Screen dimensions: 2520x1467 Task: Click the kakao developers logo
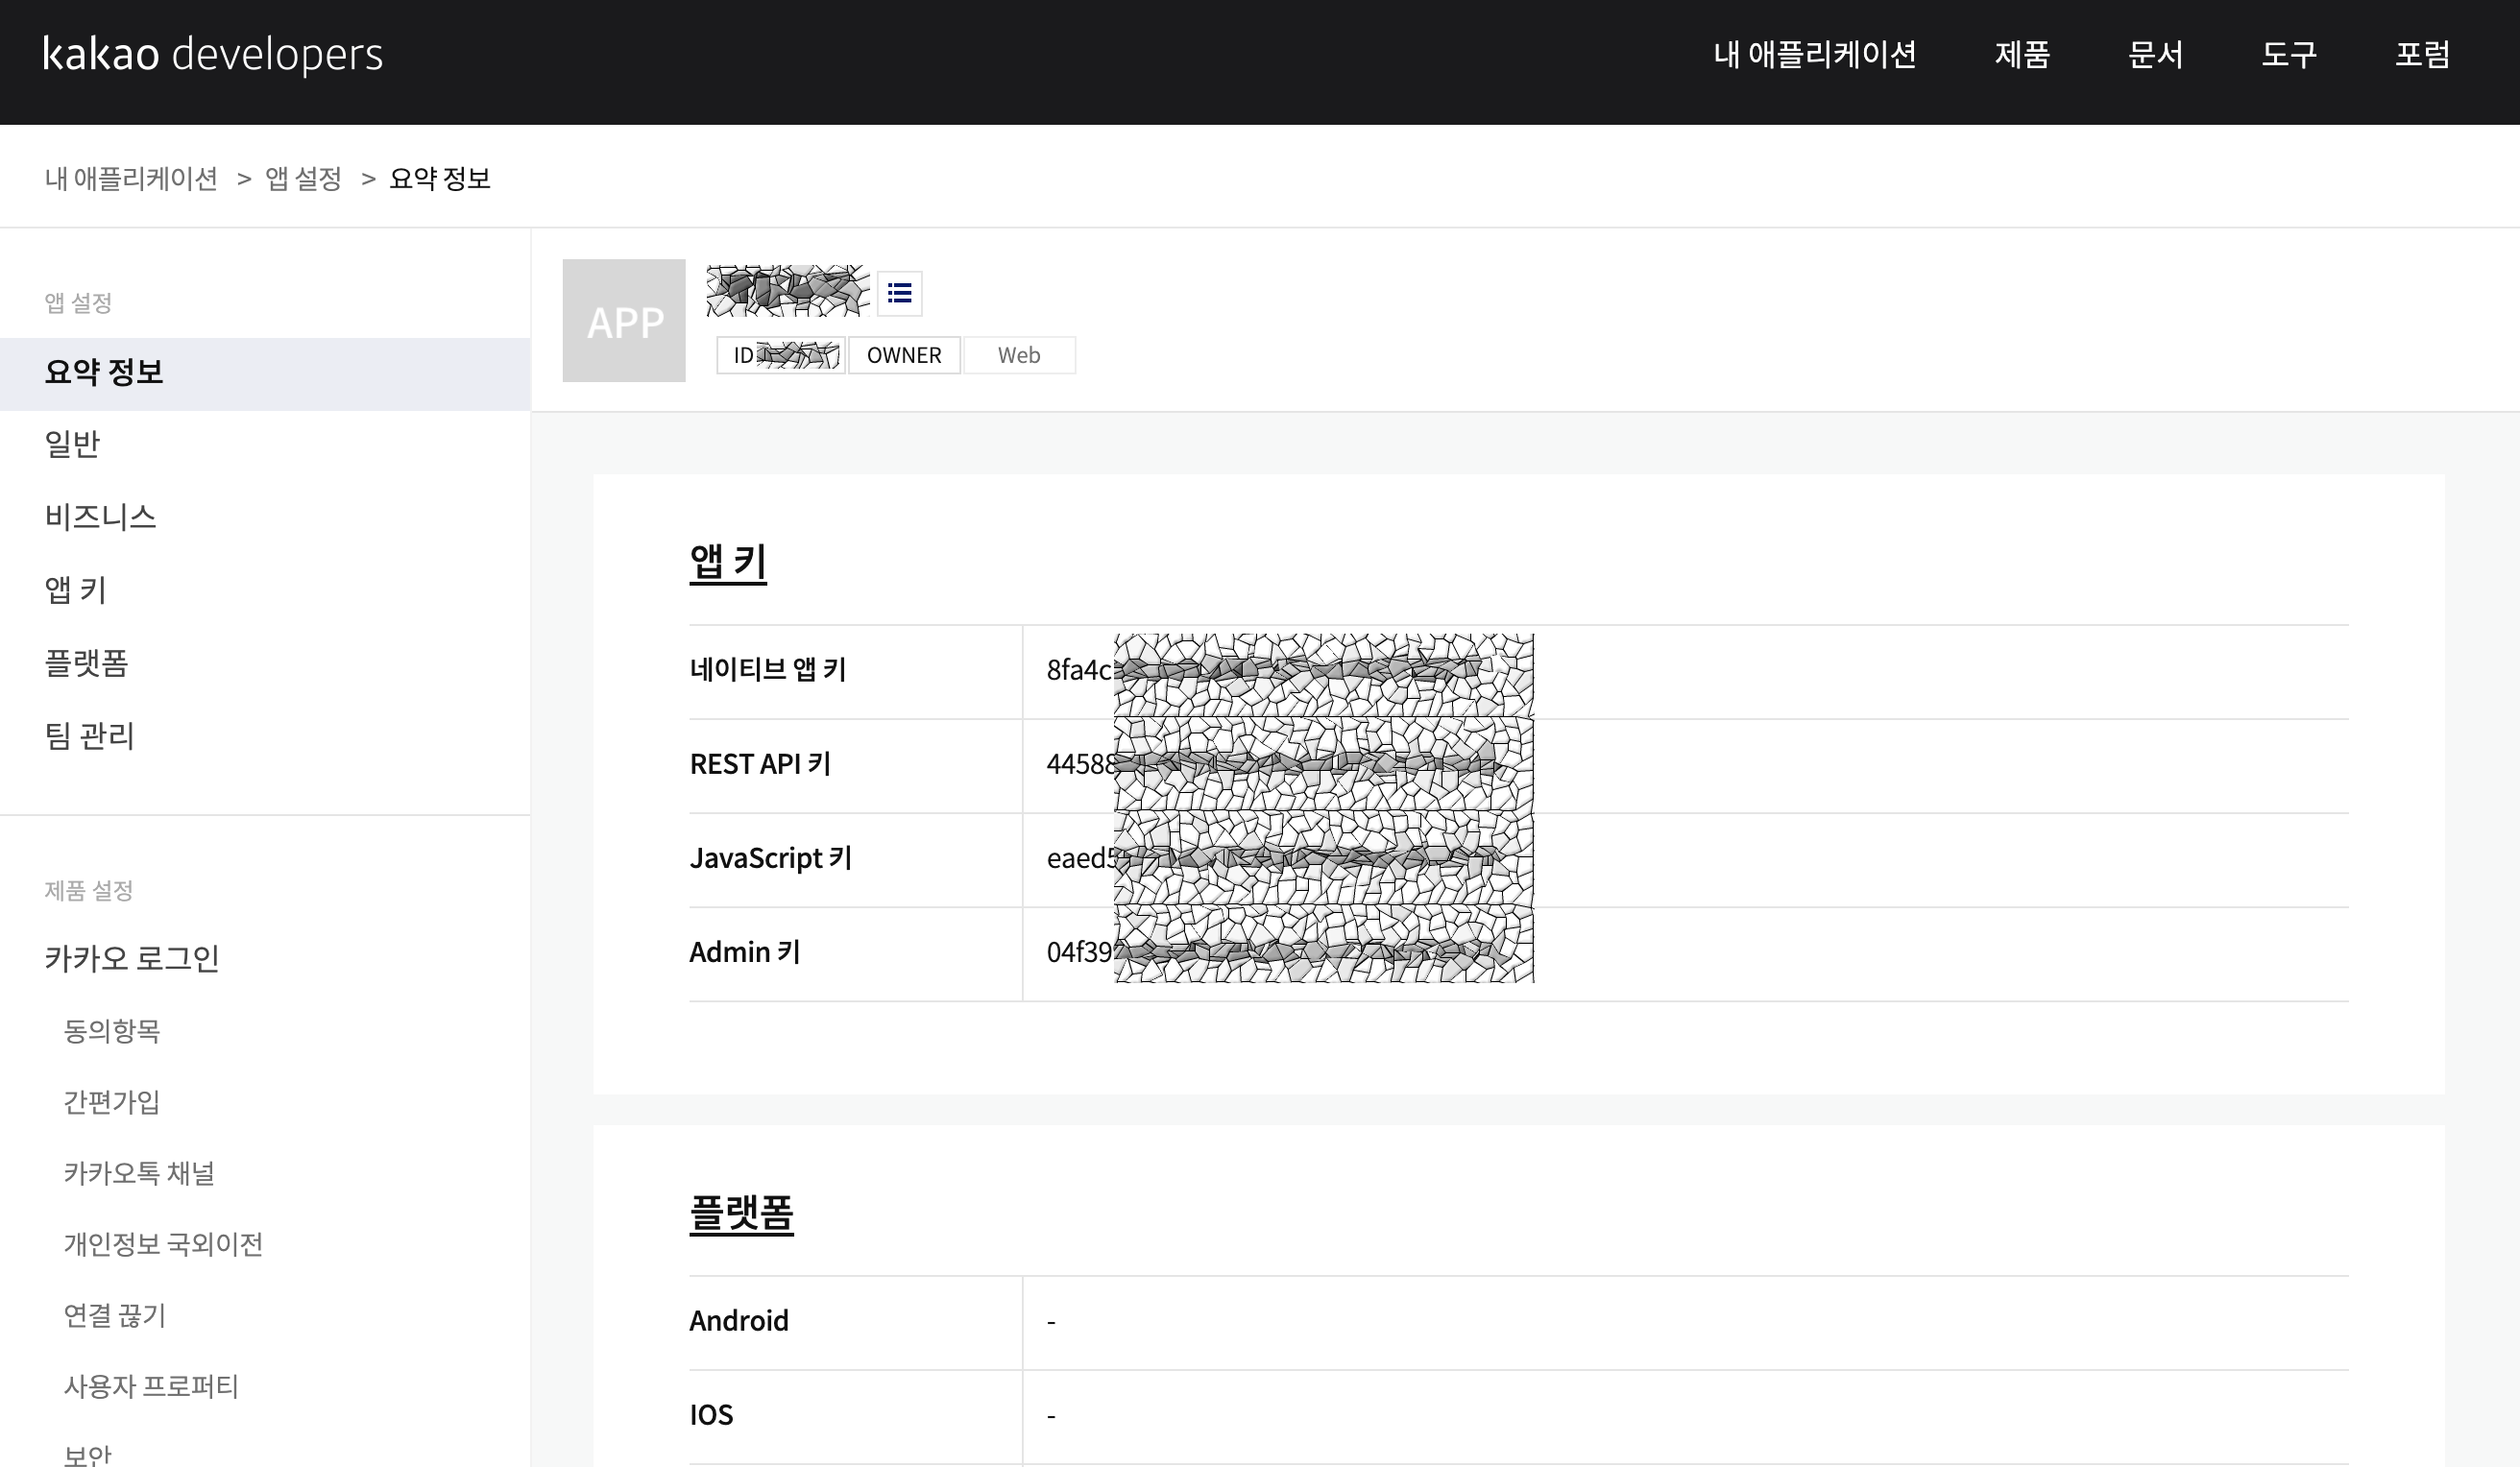tap(213, 54)
